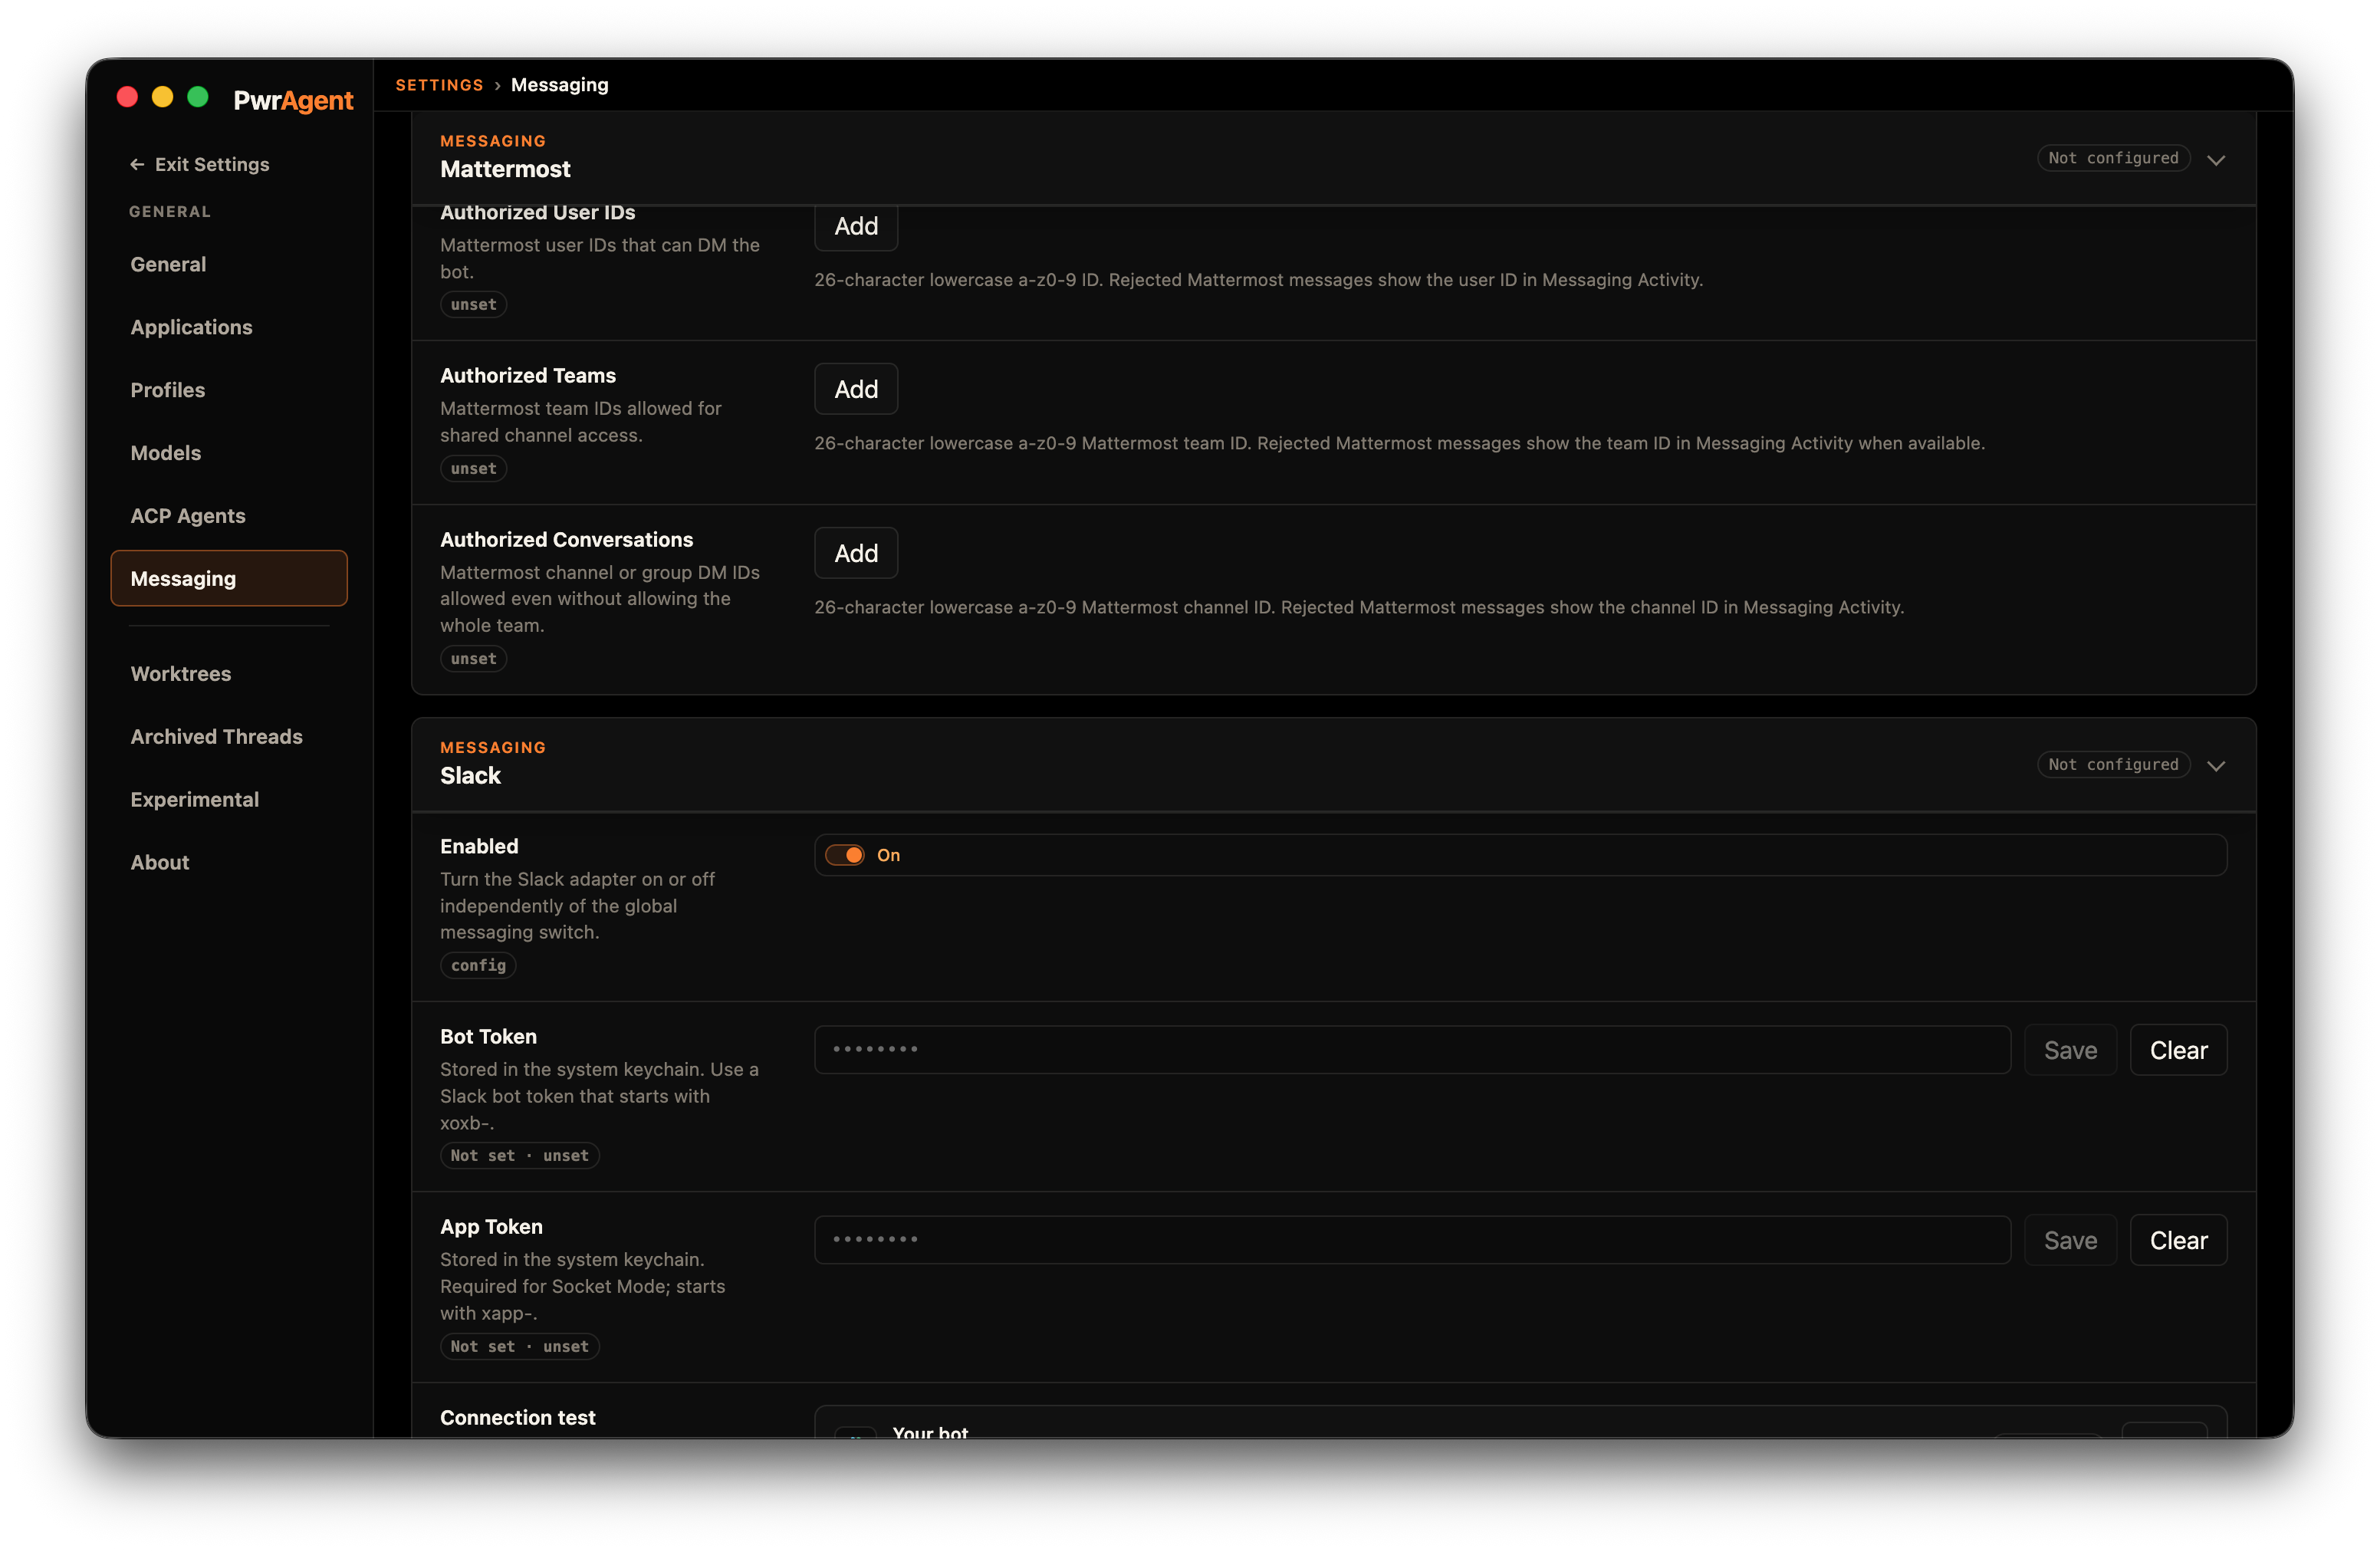Focus the App Token input field

pyautogui.click(x=1412, y=1240)
